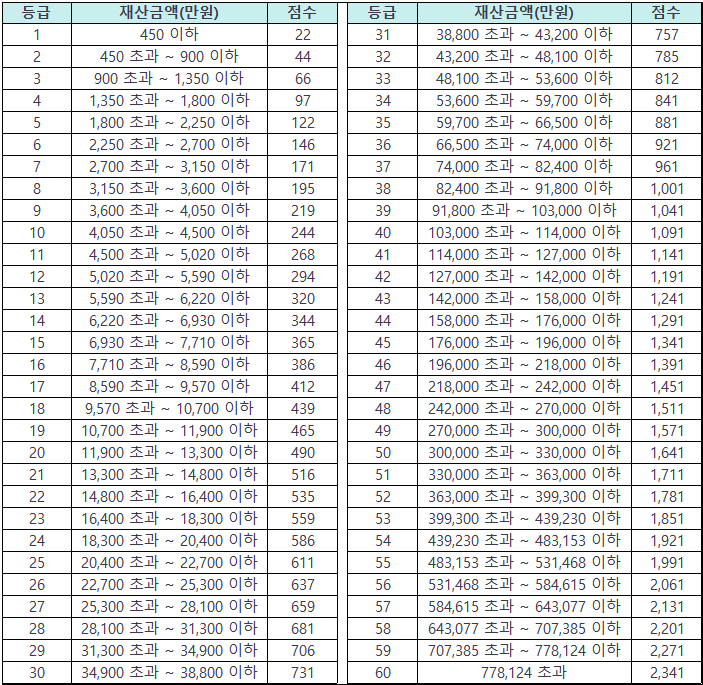Click score value 611
Screen dimensions: 703x685
pyautogui.click(x=303, y=562)
